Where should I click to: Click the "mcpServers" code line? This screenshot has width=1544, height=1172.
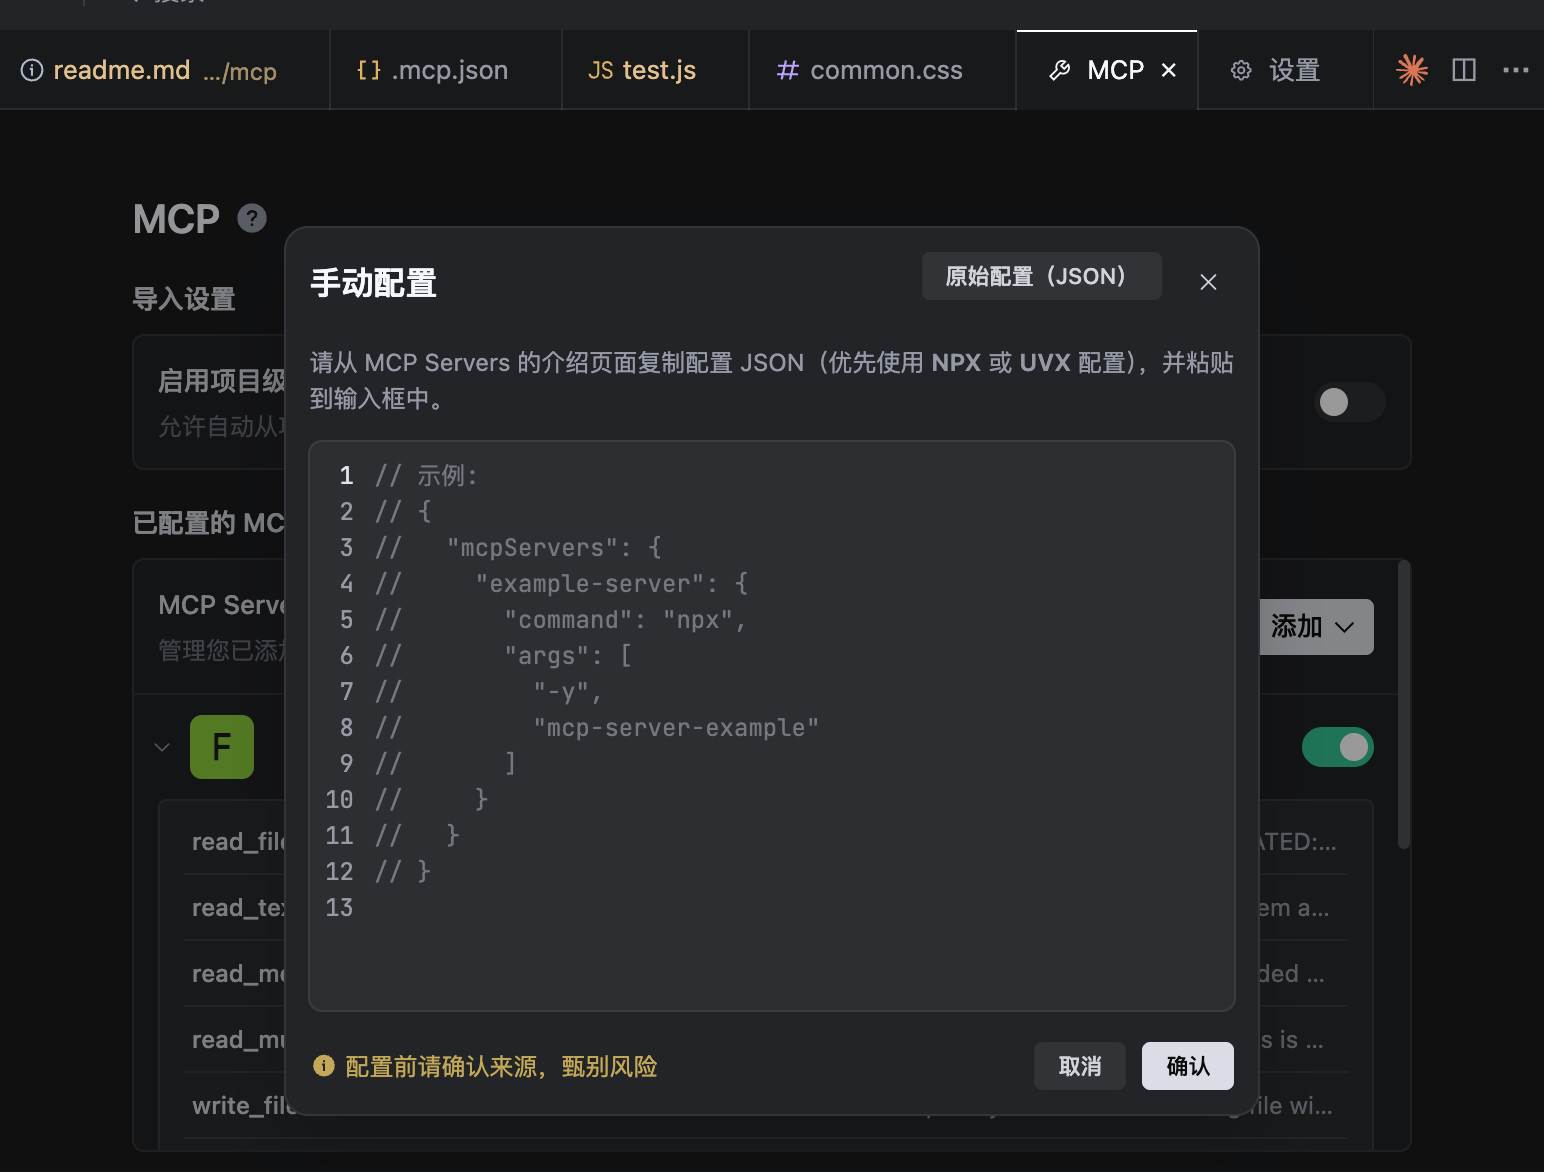pyautogui.click(x=518, y=547)
